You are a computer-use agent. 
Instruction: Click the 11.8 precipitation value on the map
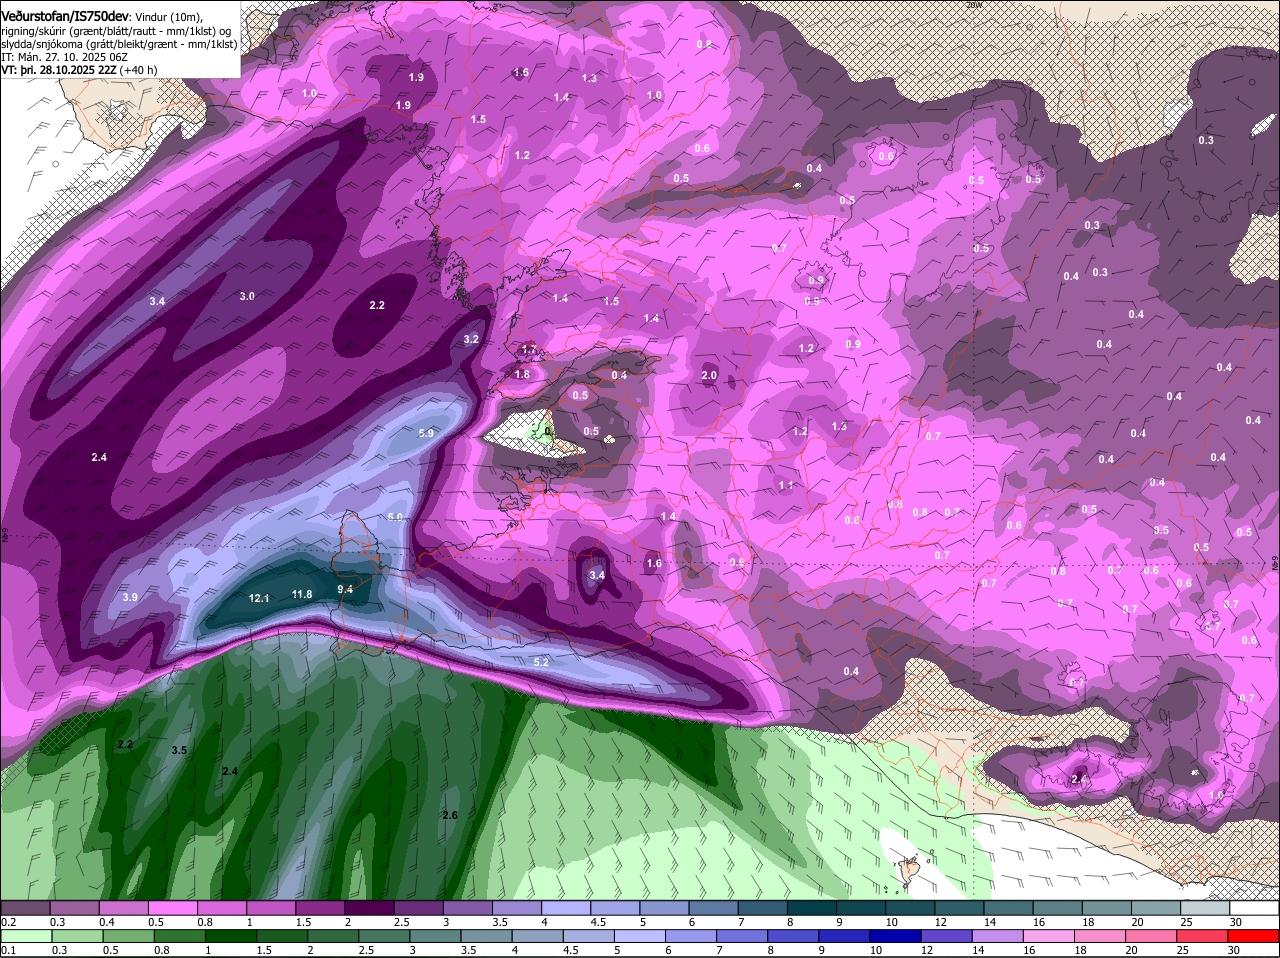[x=302, y=594]
